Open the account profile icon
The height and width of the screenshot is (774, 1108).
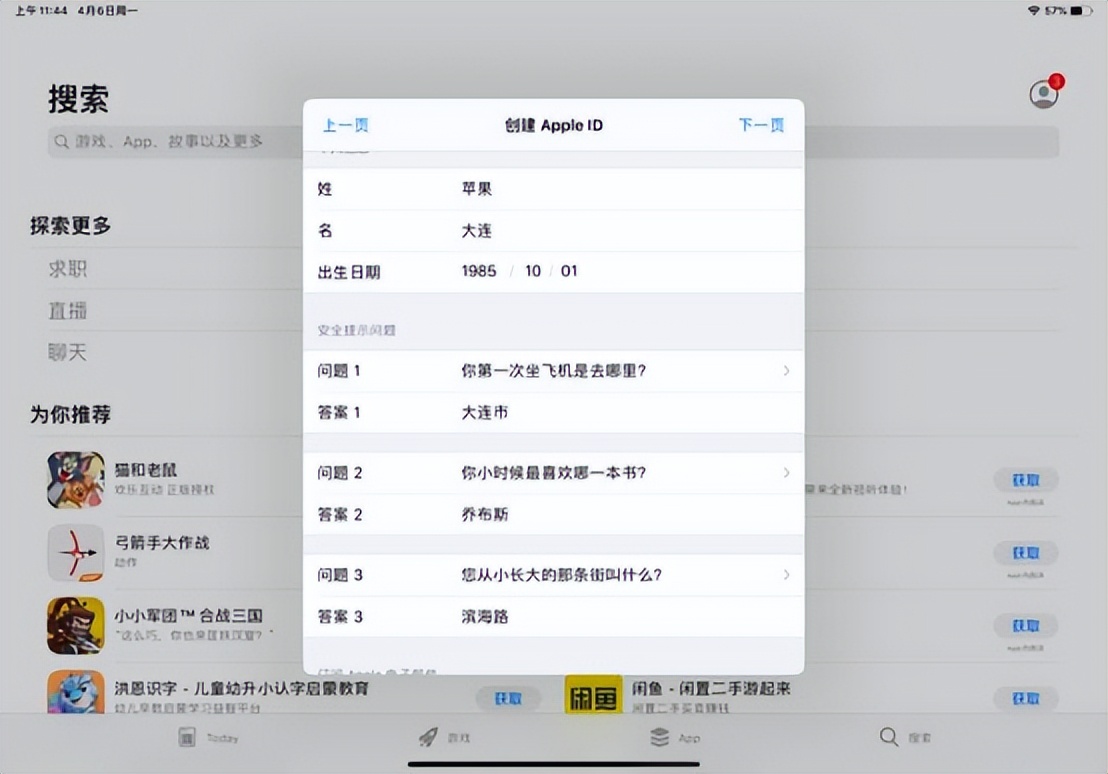pos(1043,94)
